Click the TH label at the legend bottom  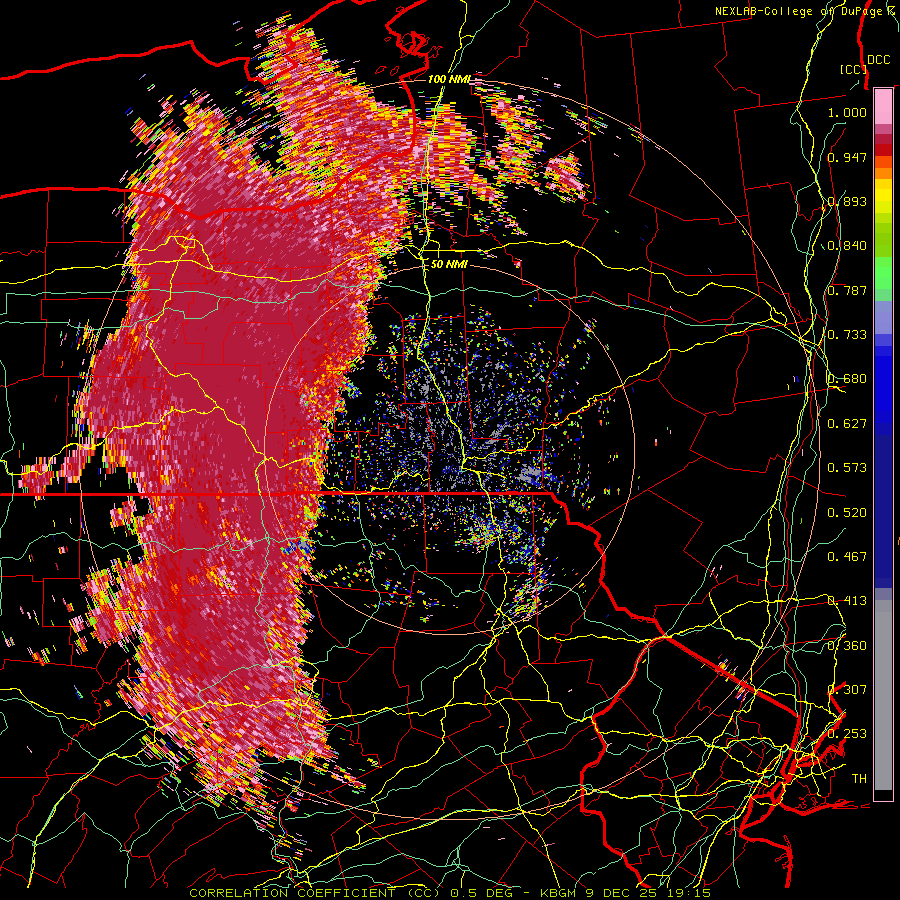pyautogui.click(x=859, y=779)
